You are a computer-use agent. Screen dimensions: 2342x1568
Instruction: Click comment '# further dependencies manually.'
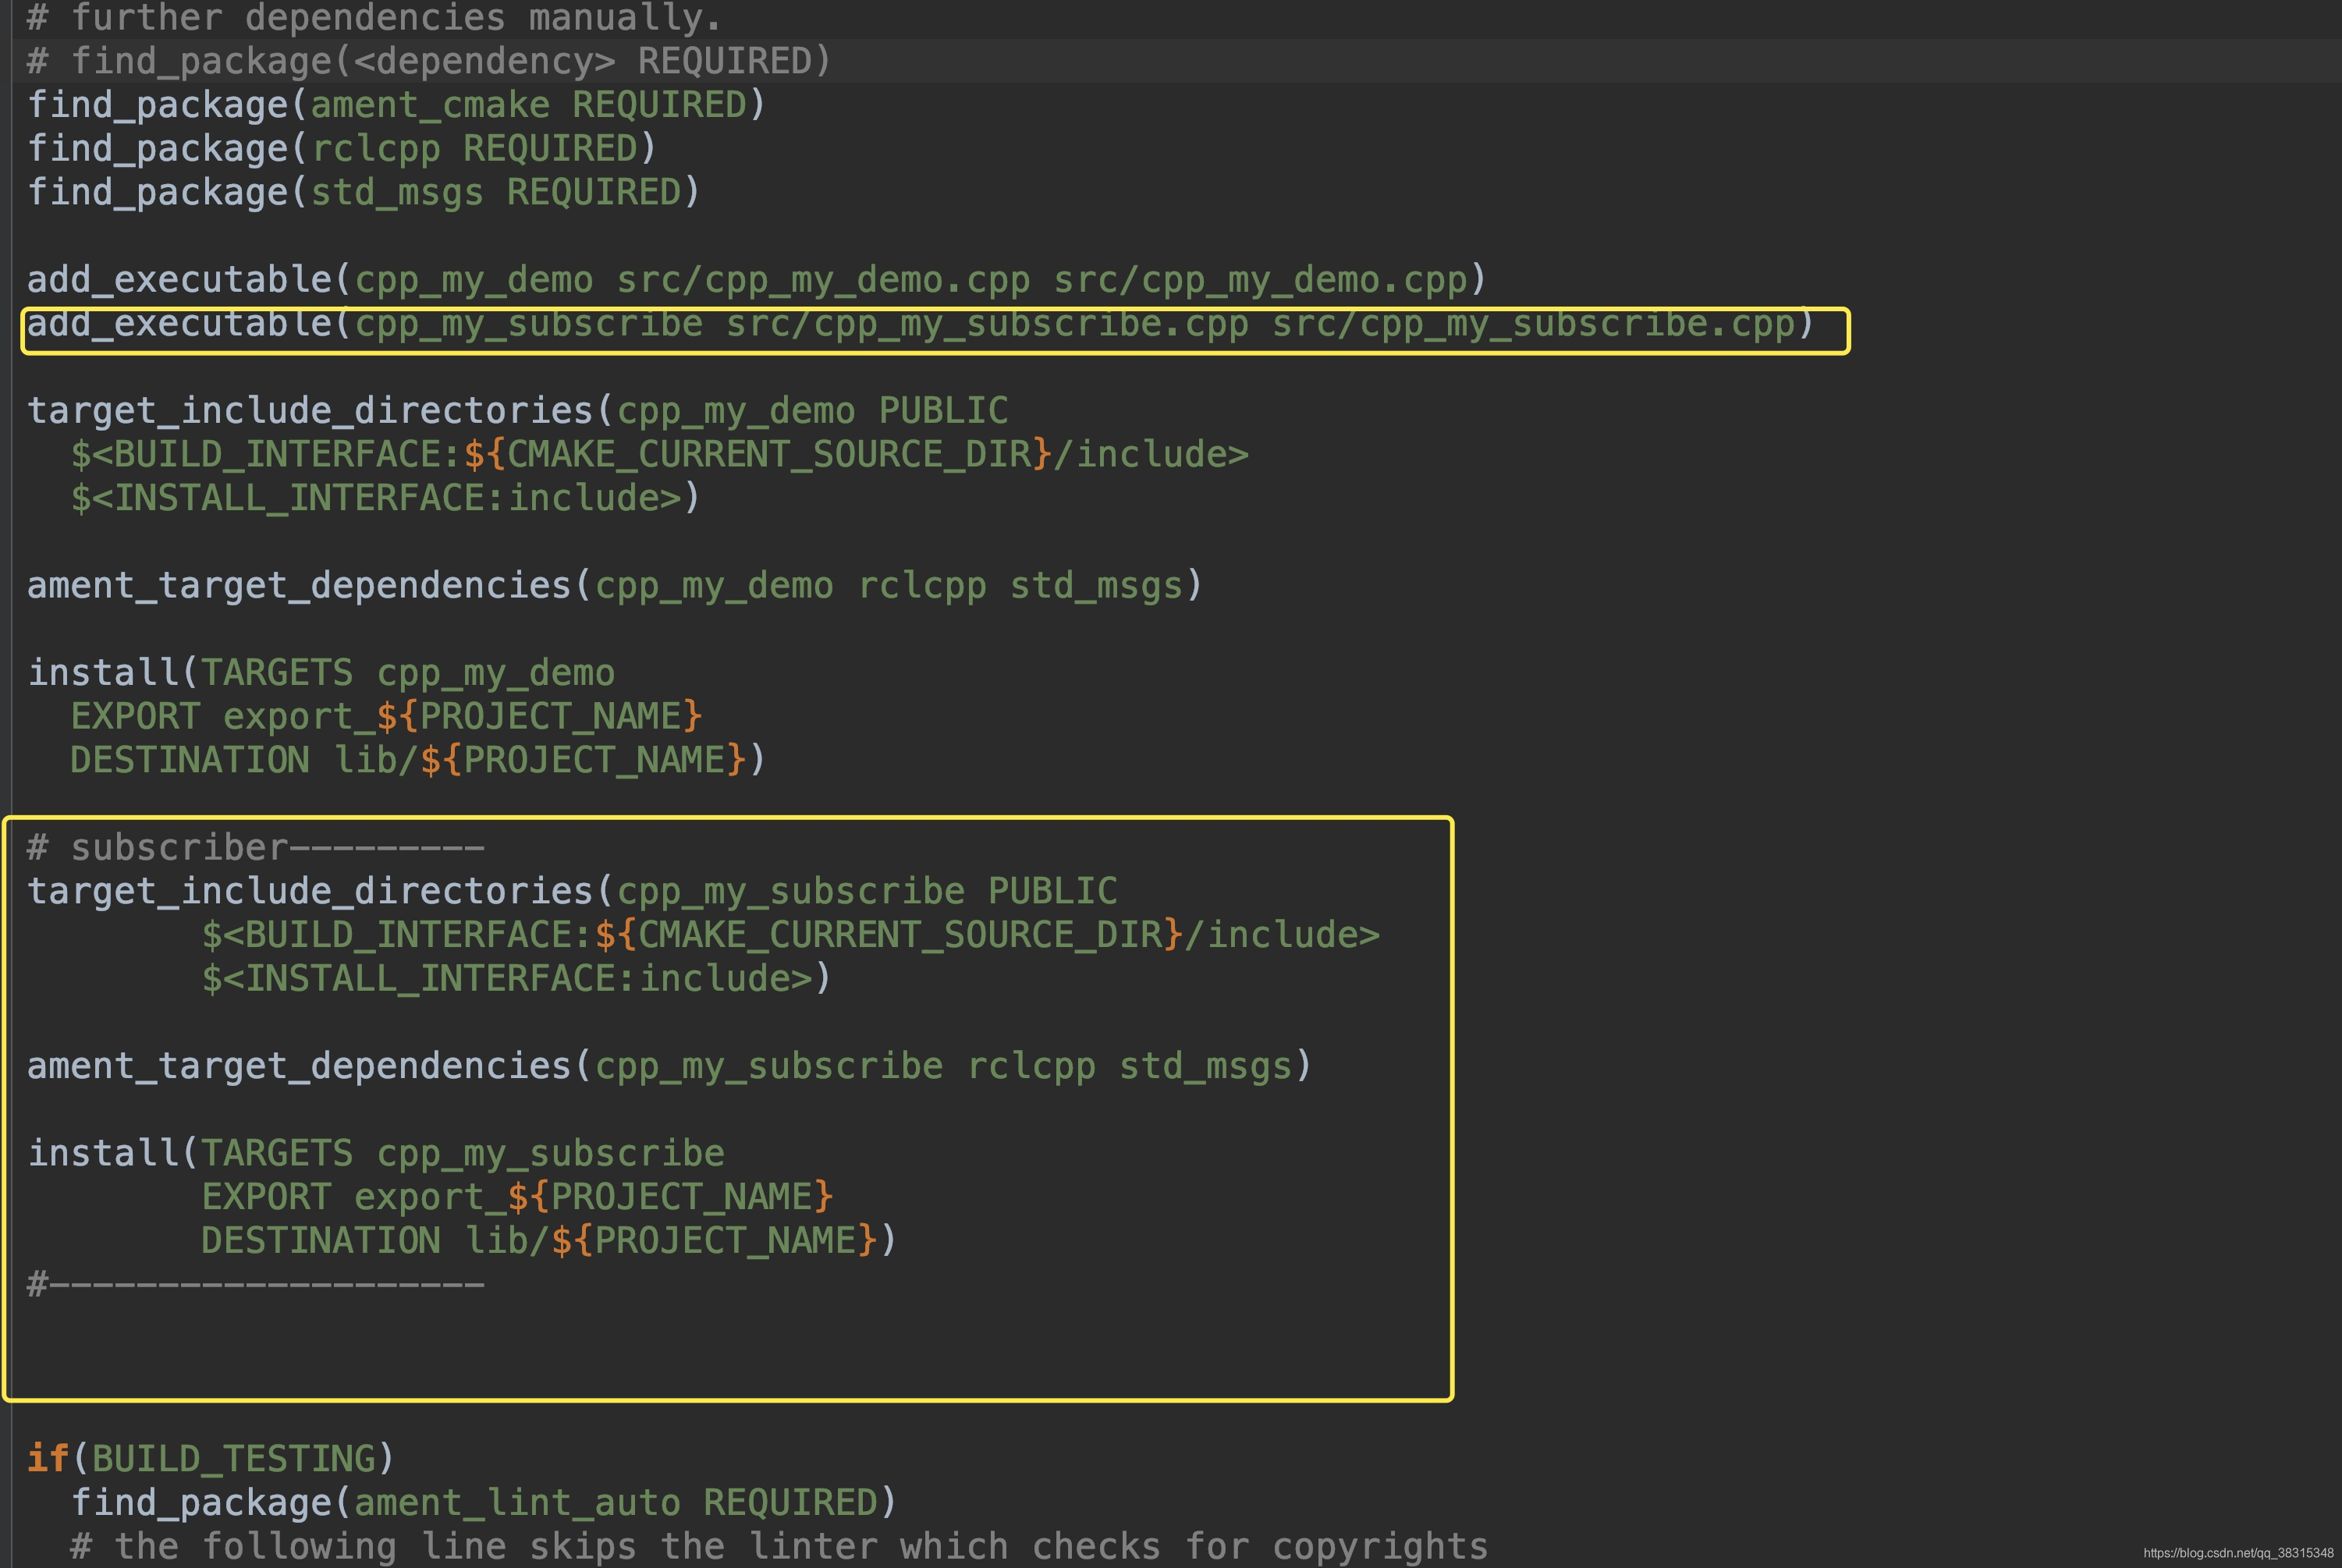tap(374, 18)
